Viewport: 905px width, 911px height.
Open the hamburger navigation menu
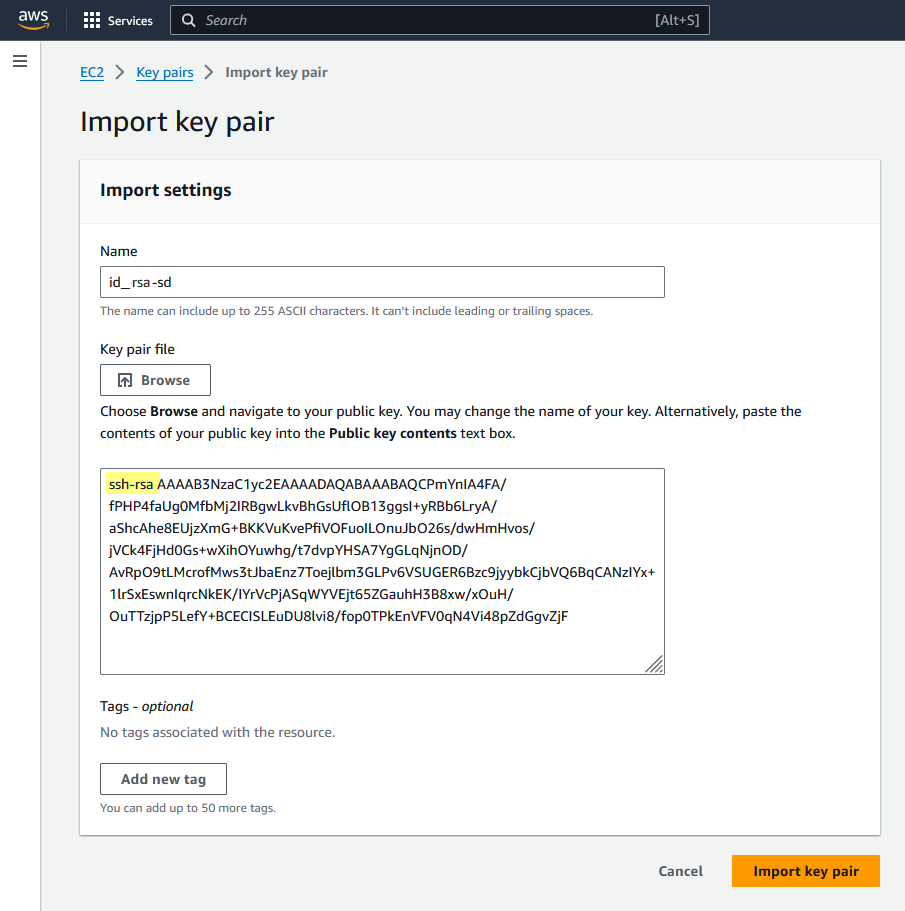point(20,61)
